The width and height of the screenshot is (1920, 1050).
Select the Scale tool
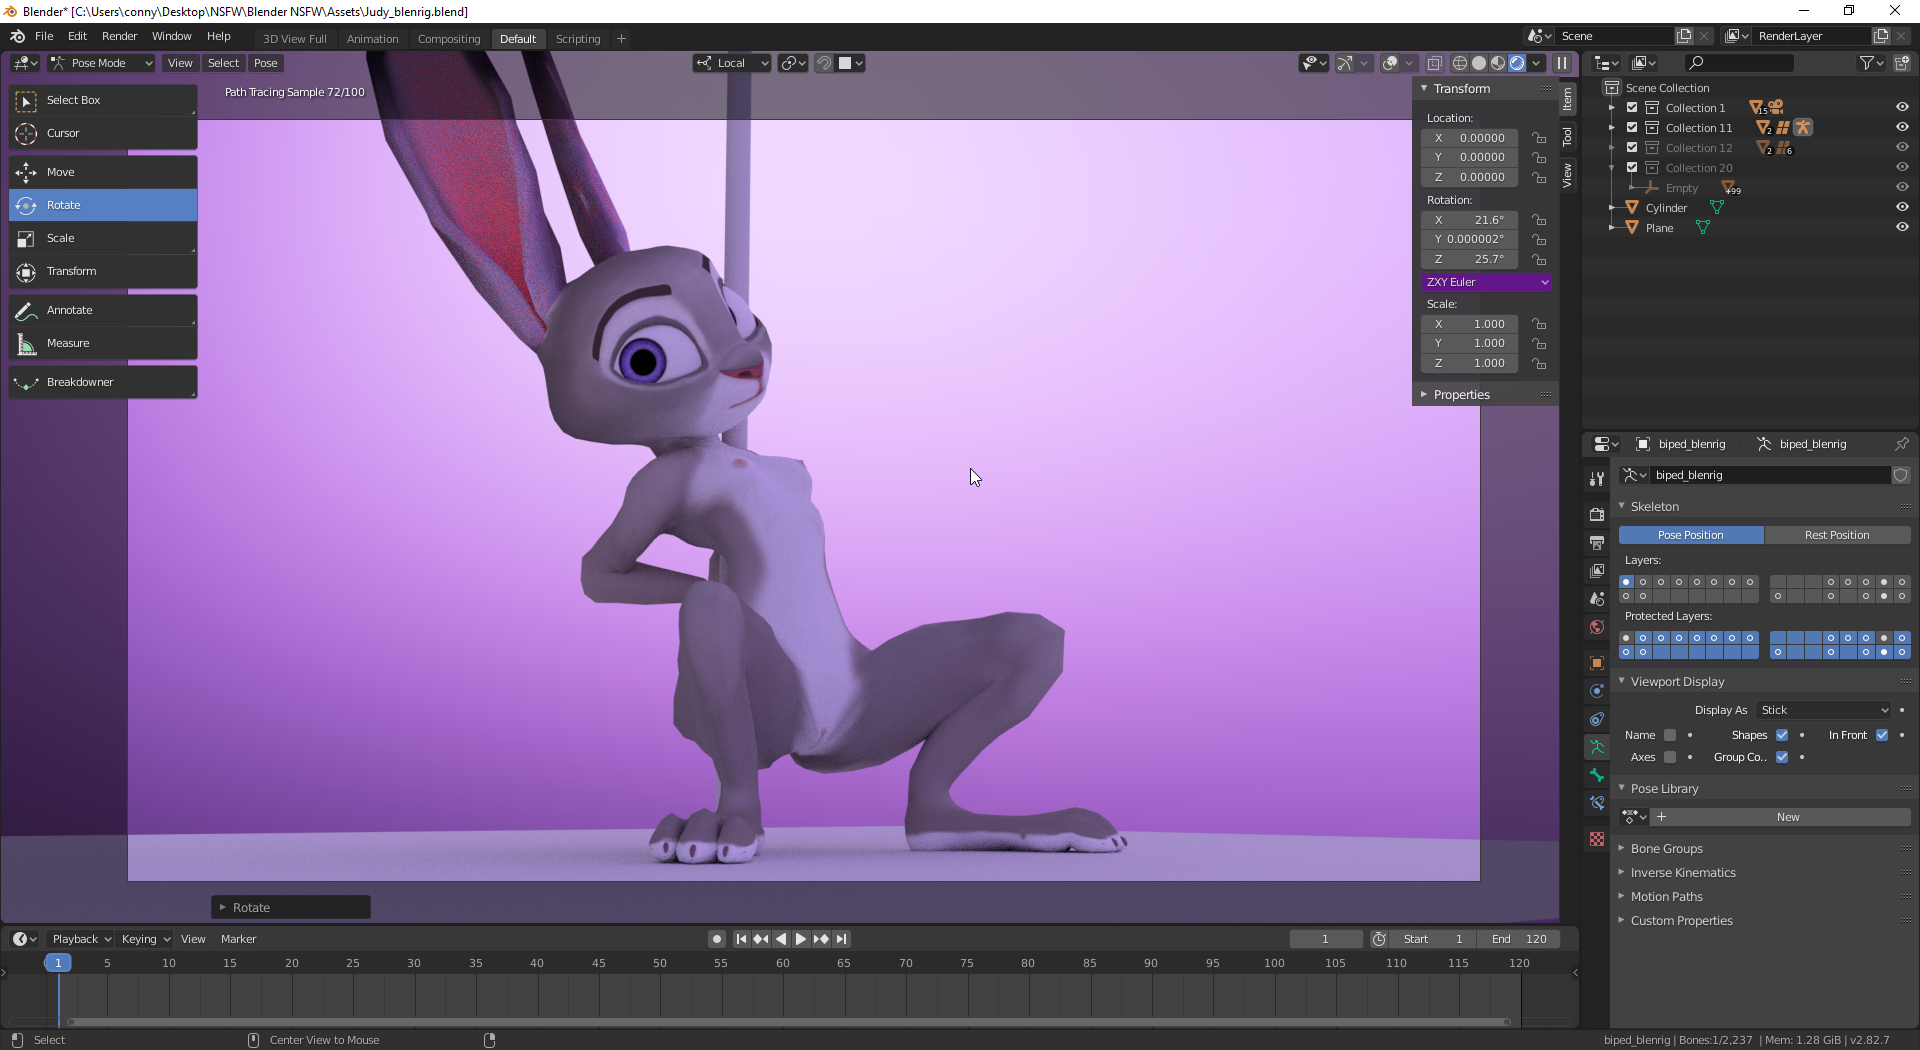(x=102, y=238)
